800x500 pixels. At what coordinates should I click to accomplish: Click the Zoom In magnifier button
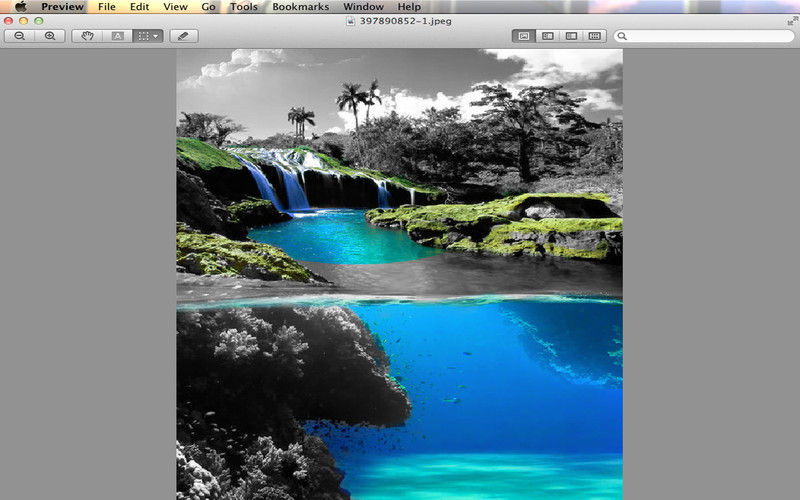click(x=50, y=36)
